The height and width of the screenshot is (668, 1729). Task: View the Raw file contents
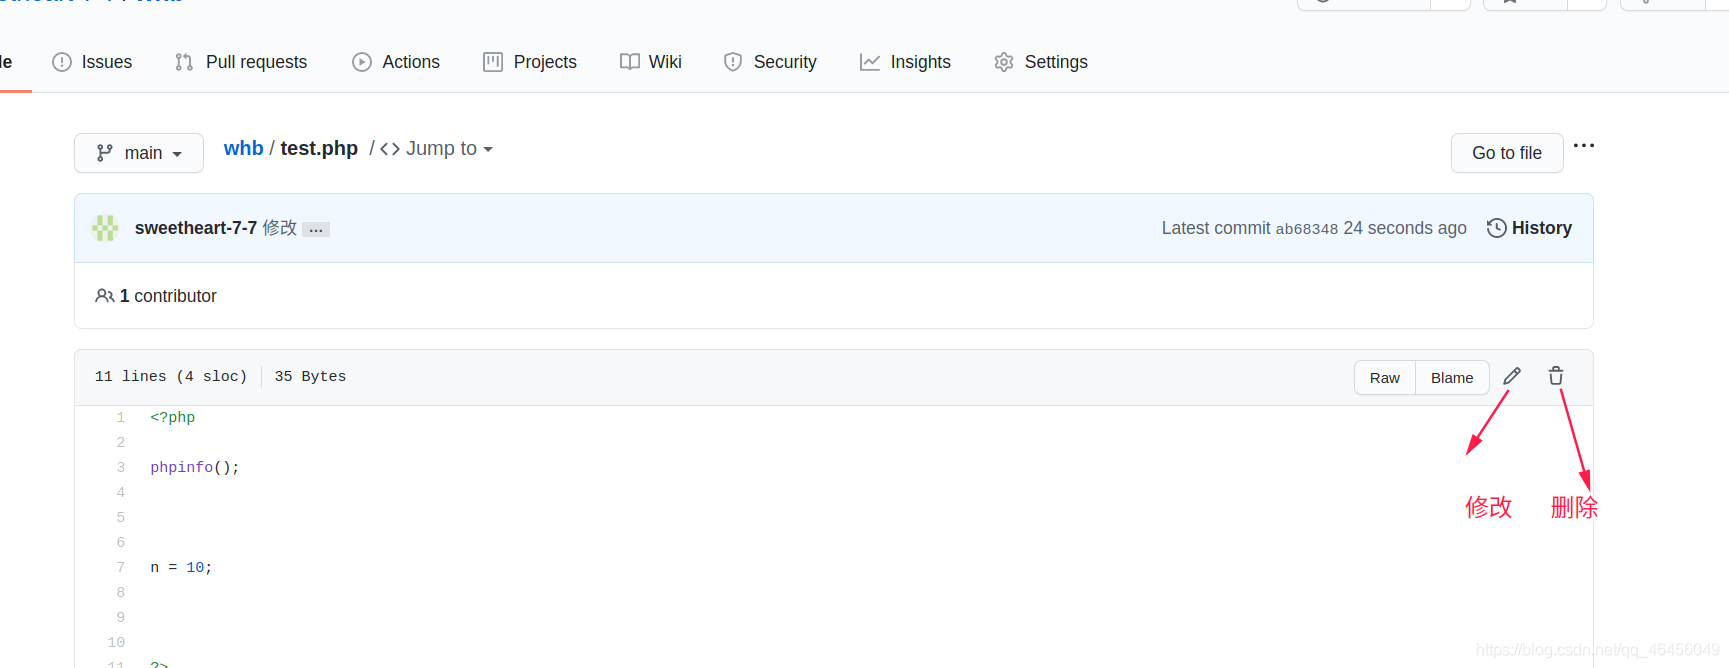1385,378
